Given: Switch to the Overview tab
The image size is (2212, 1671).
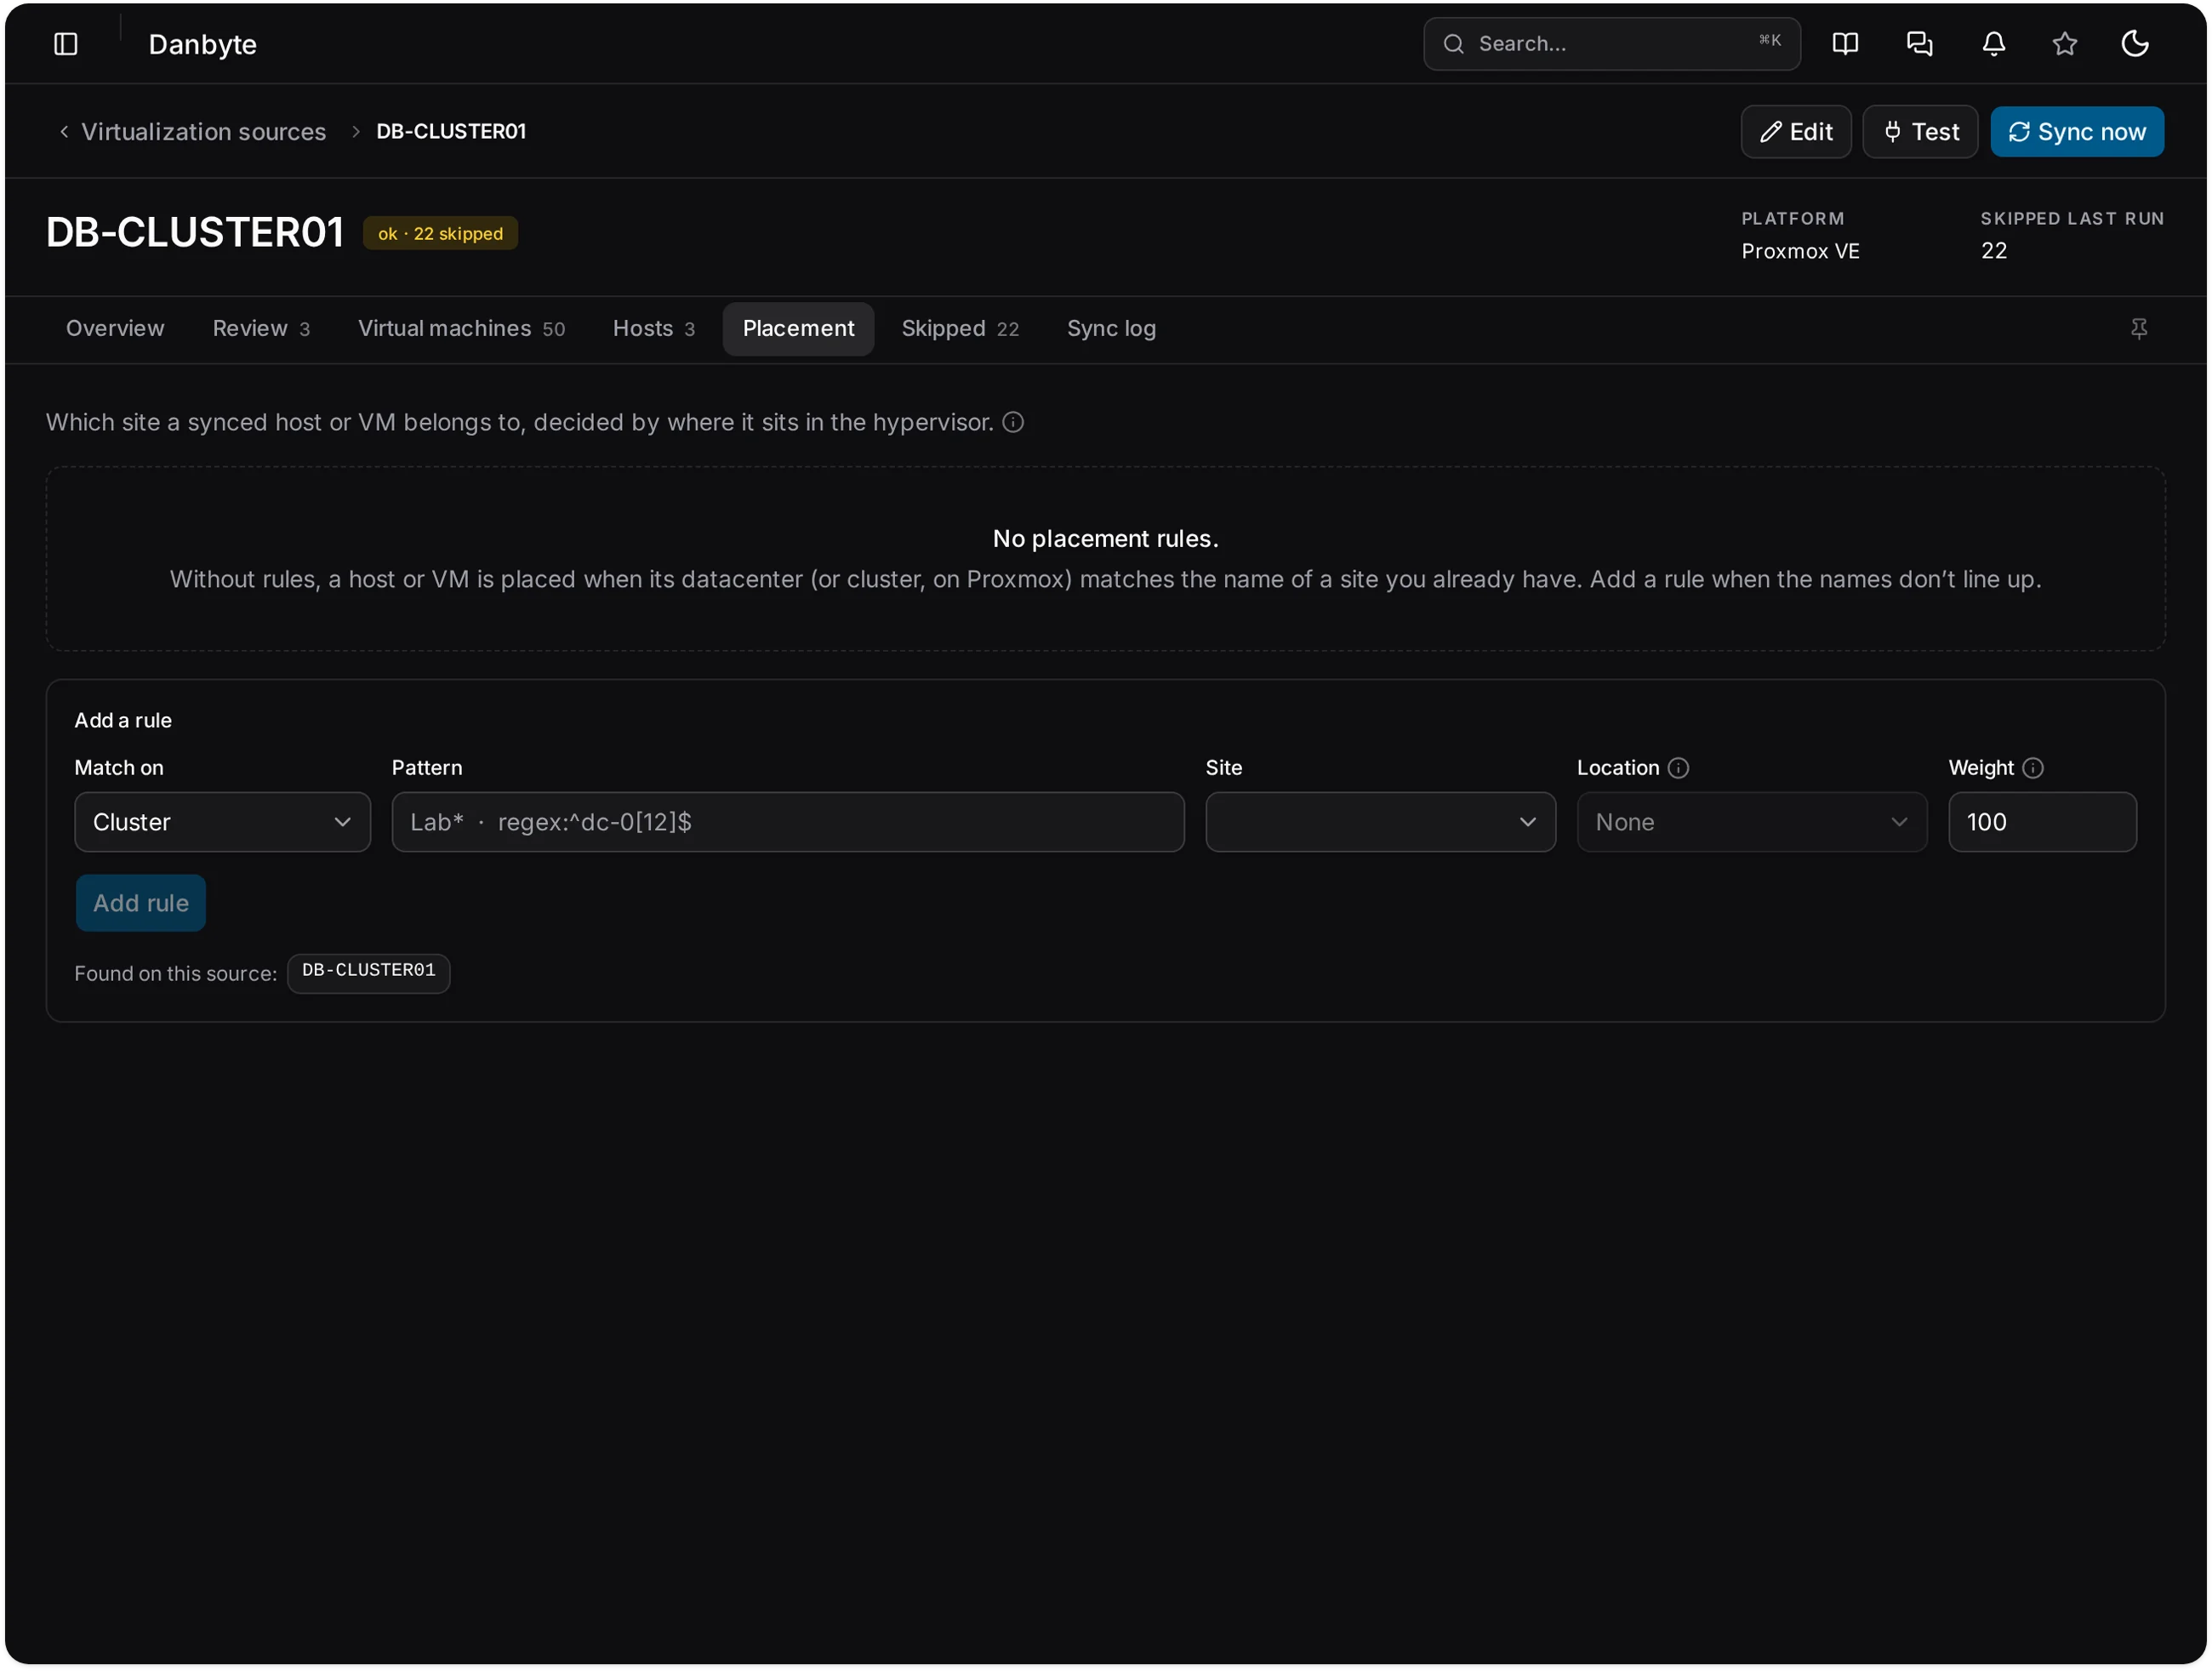Looking at the screenshot, I should coord(115,329).
